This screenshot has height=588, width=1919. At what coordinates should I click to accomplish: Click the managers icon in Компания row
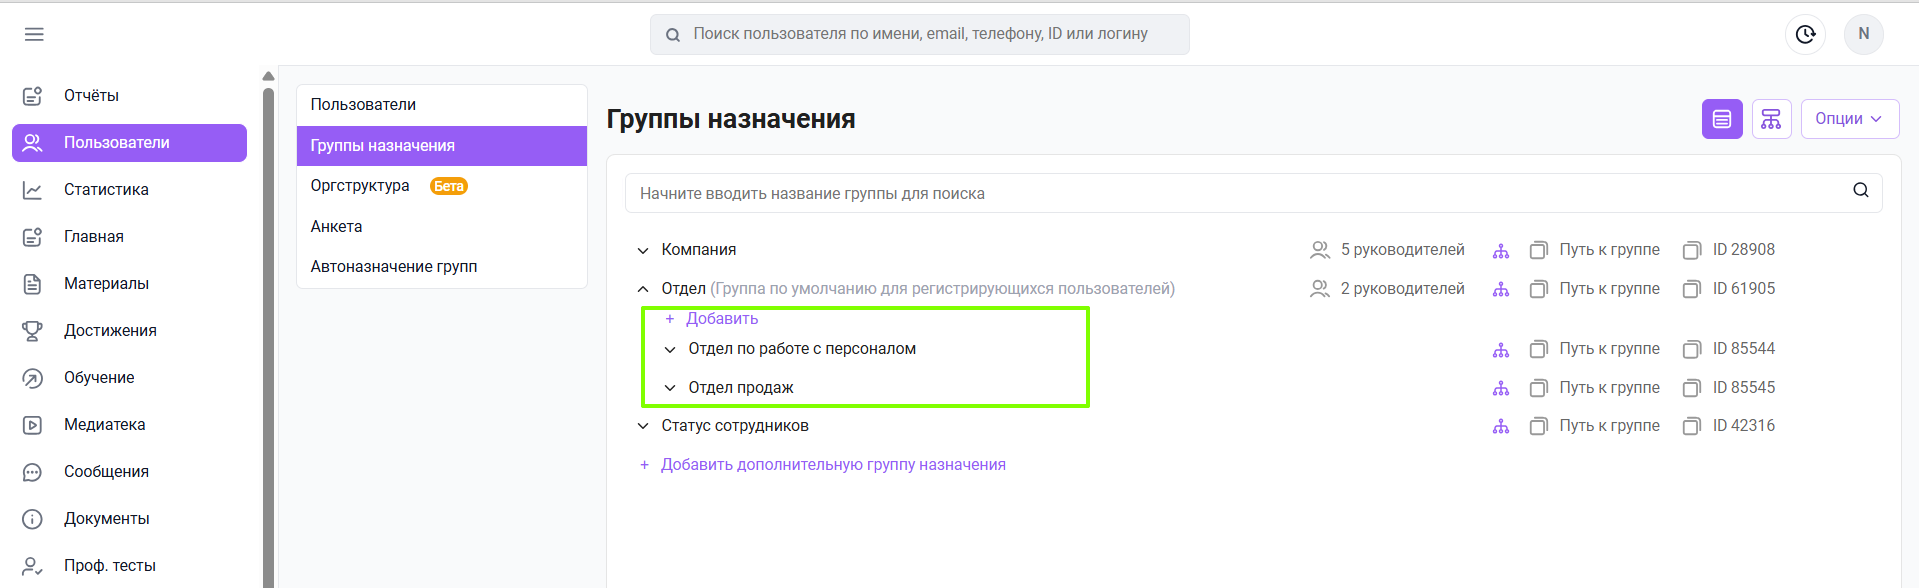coord(1320,250)
